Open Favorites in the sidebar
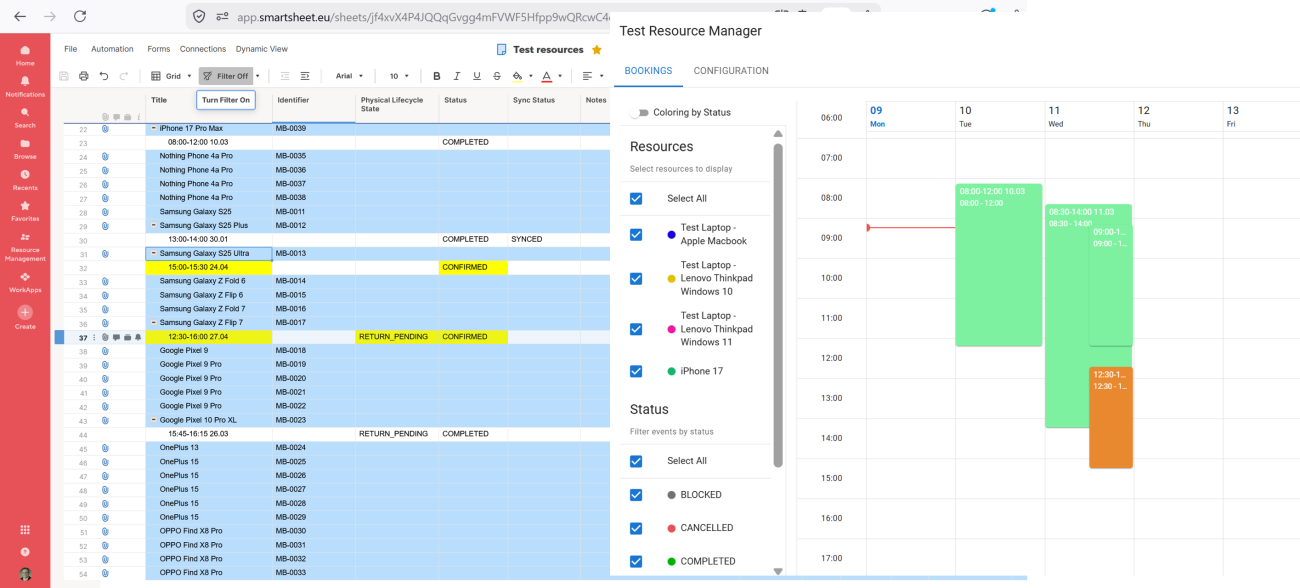 click(25, 210)
